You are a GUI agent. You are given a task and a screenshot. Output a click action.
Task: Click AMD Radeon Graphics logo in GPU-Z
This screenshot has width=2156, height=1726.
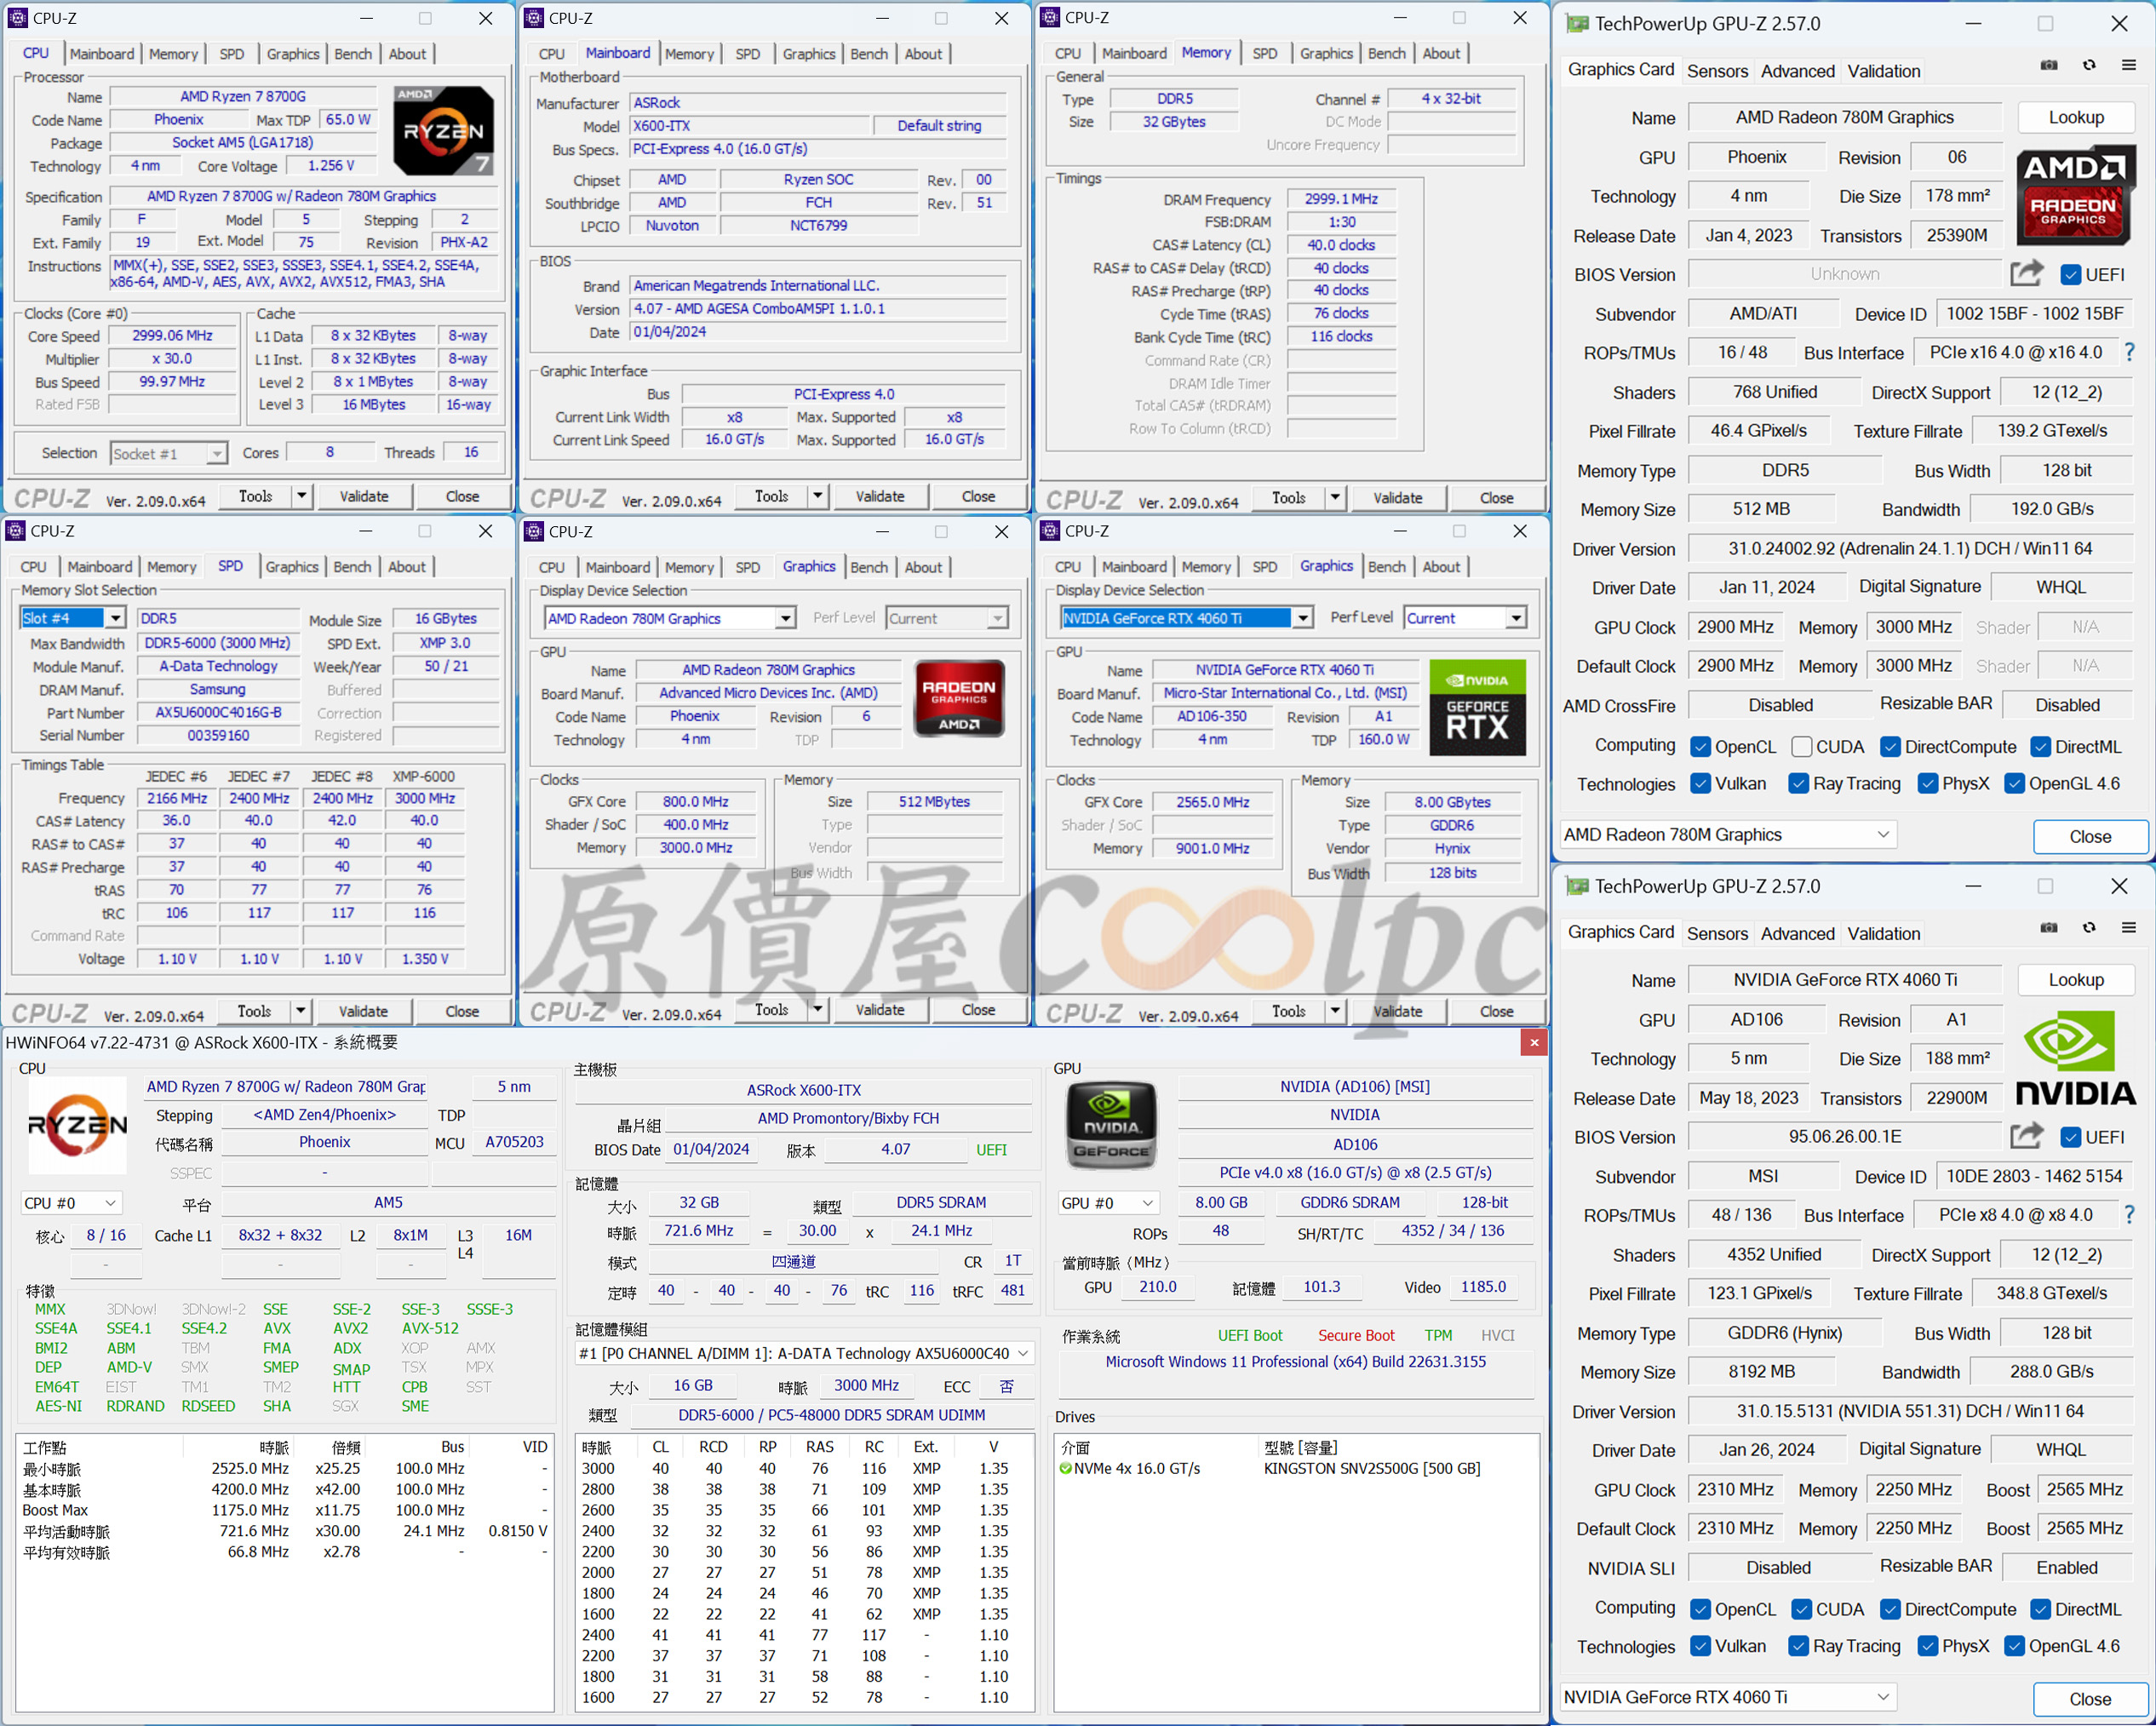(2075, 195)
